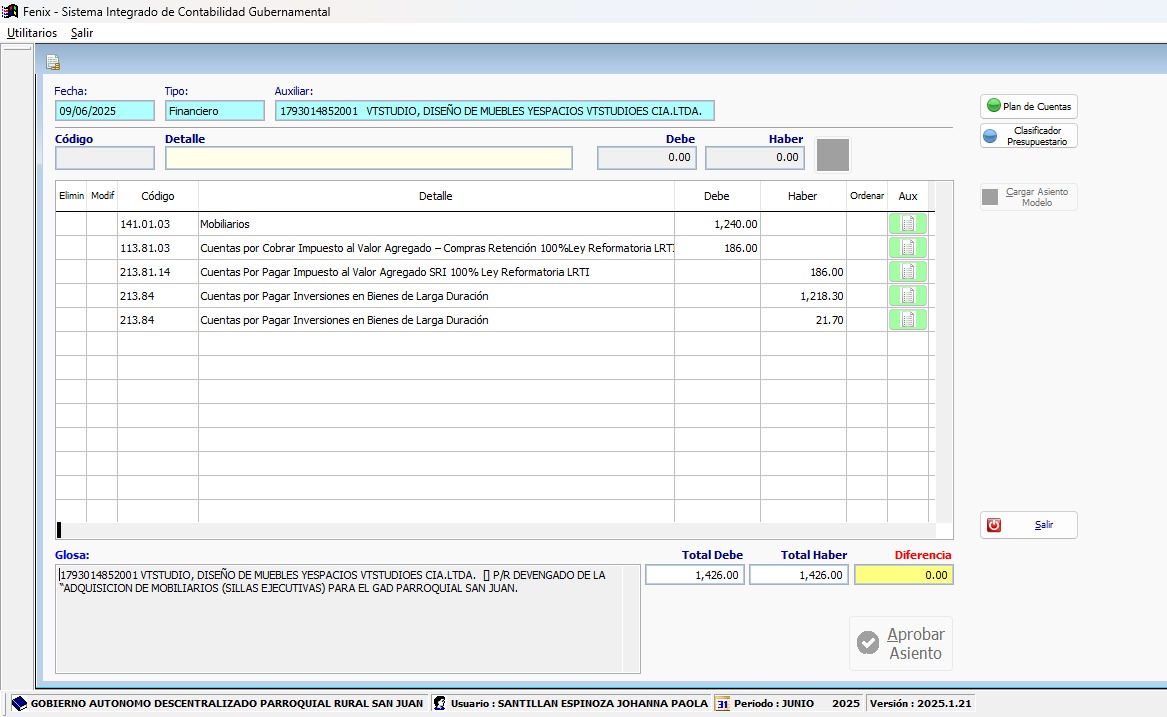The width and height of the screenshot is (1167, 717).
Task: Click the yellow Diferencia total box
Action: (x=904, y=575)
